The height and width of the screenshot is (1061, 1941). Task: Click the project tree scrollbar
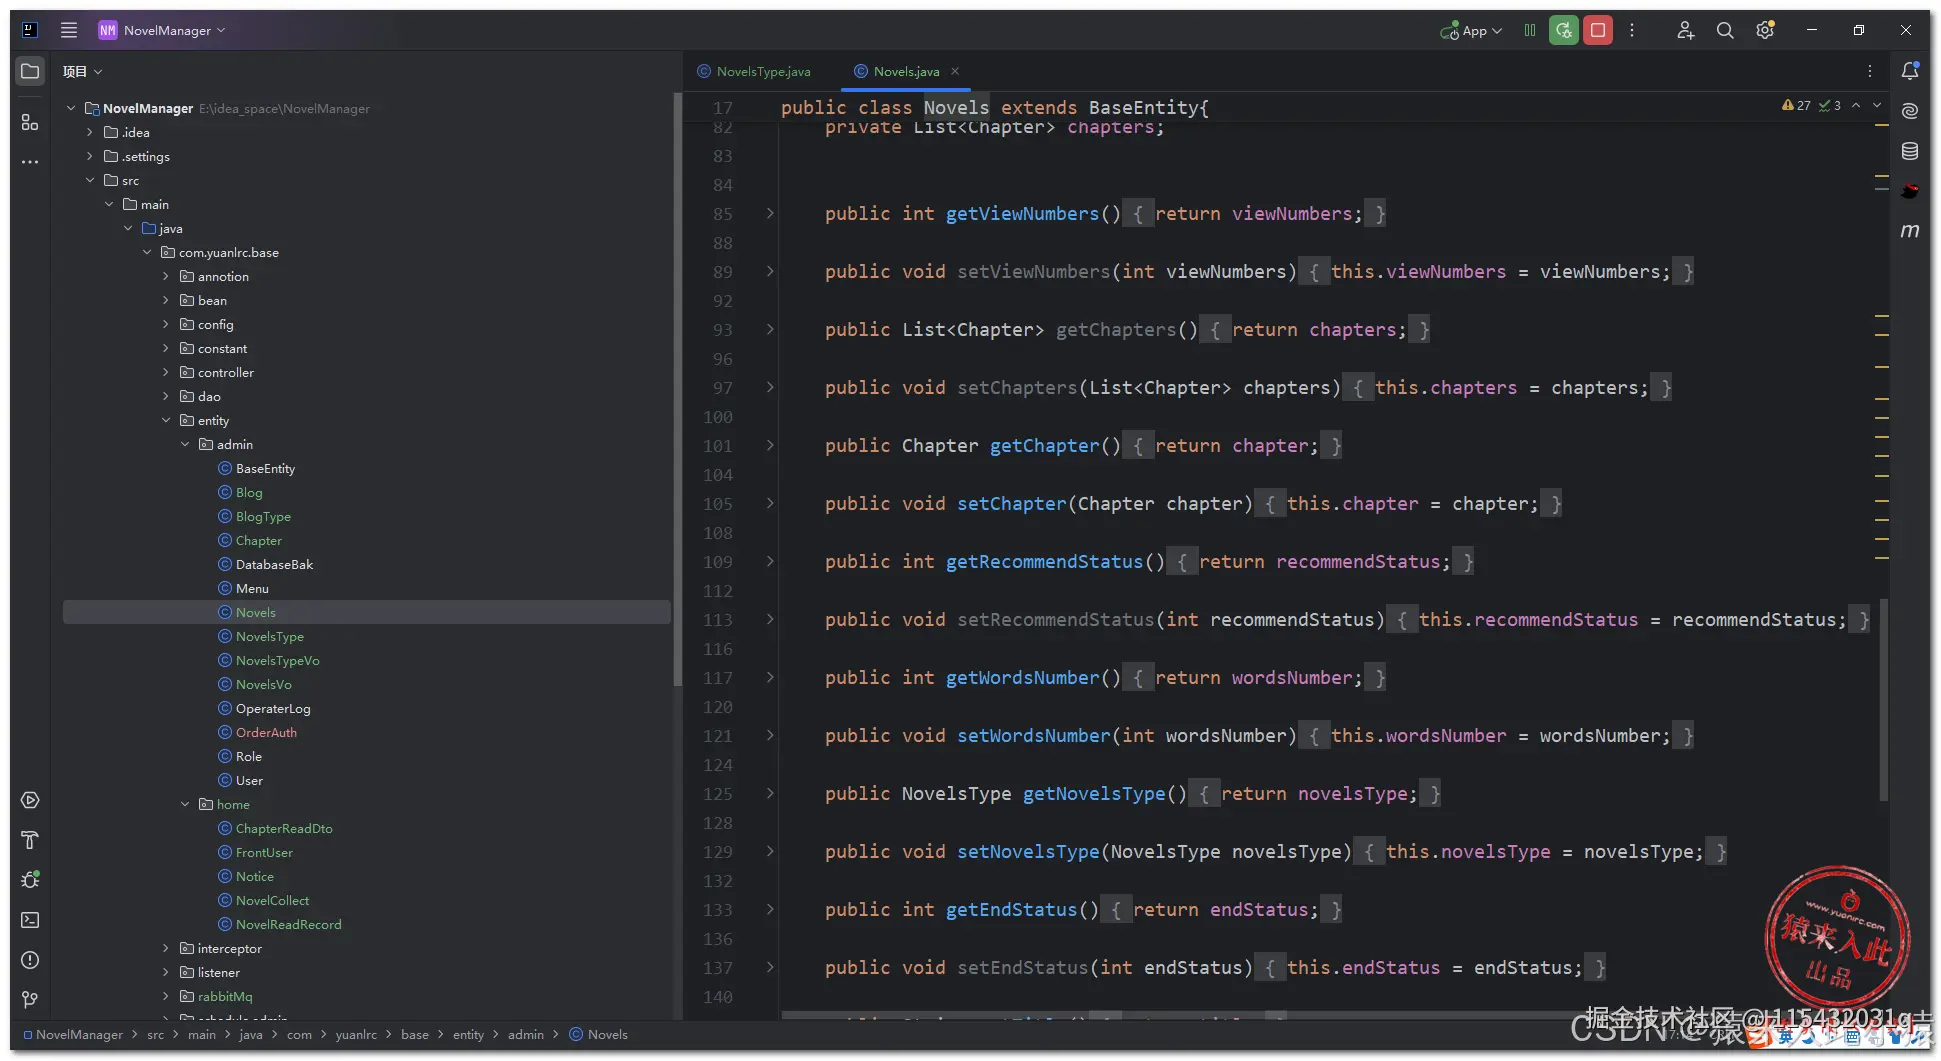(677, 390)
